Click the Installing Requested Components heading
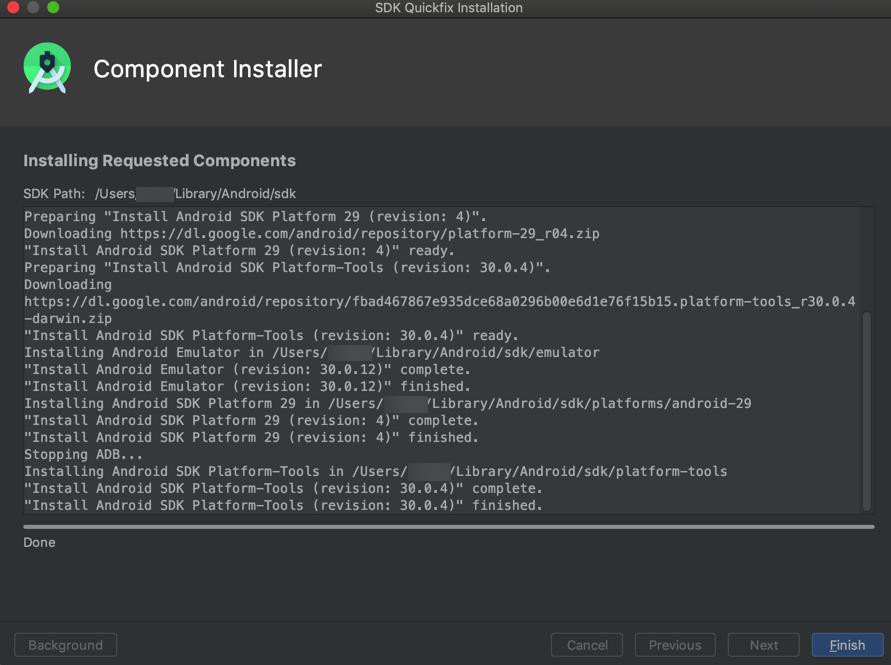Image resolution: width=891 pixels, height=665 pixels. point(160,161)
